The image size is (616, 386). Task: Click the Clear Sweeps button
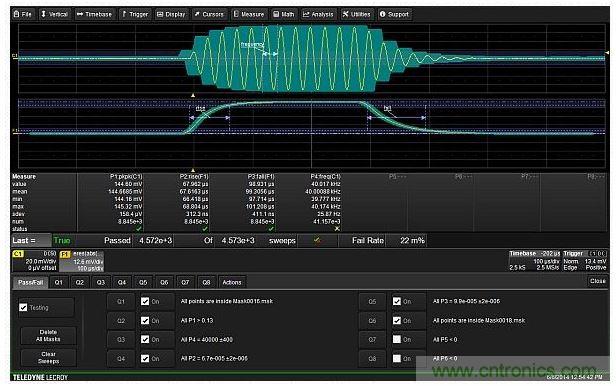(x=48, y=357)
